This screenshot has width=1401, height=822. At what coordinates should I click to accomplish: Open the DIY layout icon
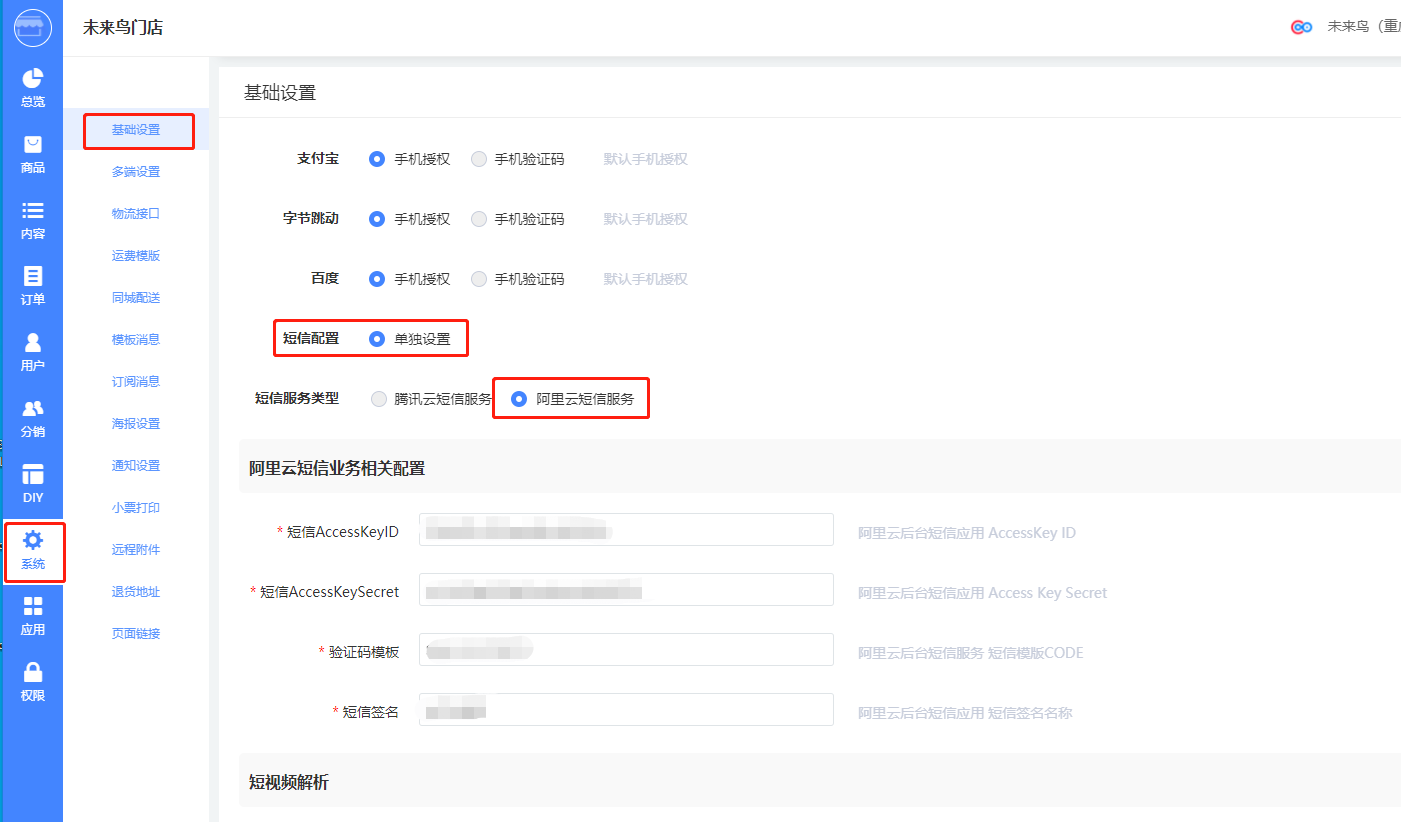(33, 475)
